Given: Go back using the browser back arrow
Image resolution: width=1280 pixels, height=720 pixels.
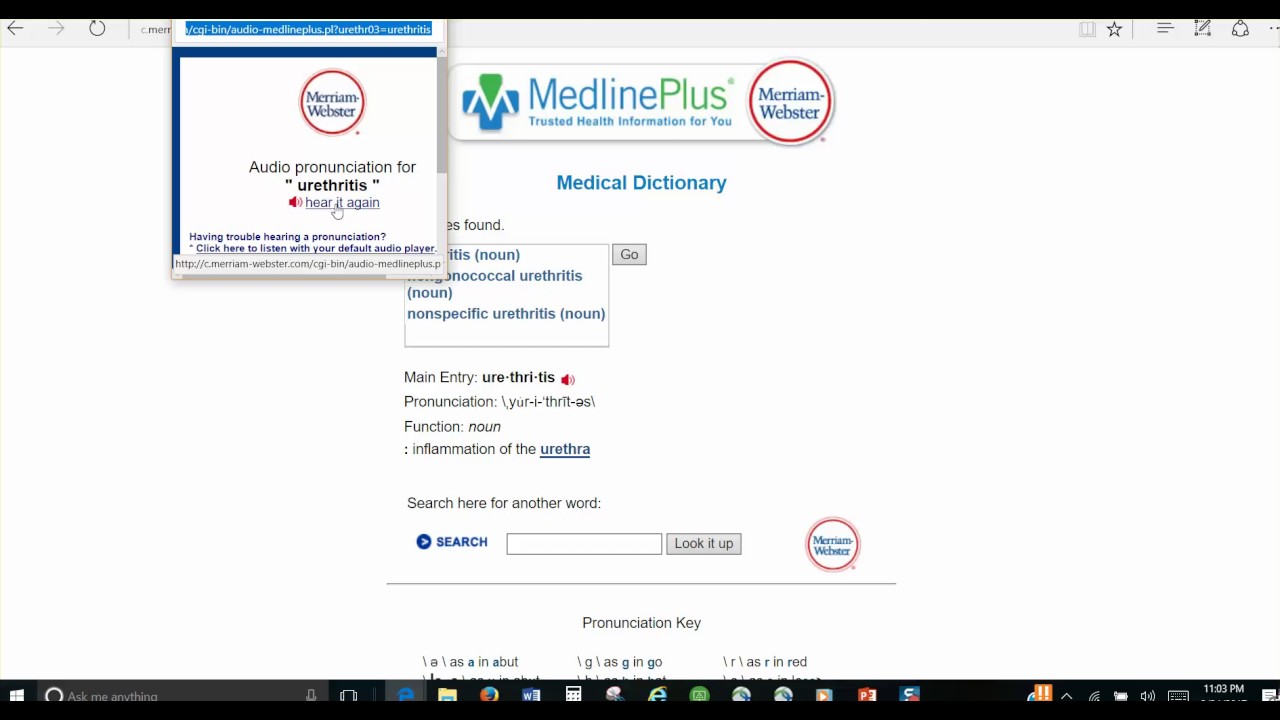Looking at the screenshot, I should click(x=15, y=28).
